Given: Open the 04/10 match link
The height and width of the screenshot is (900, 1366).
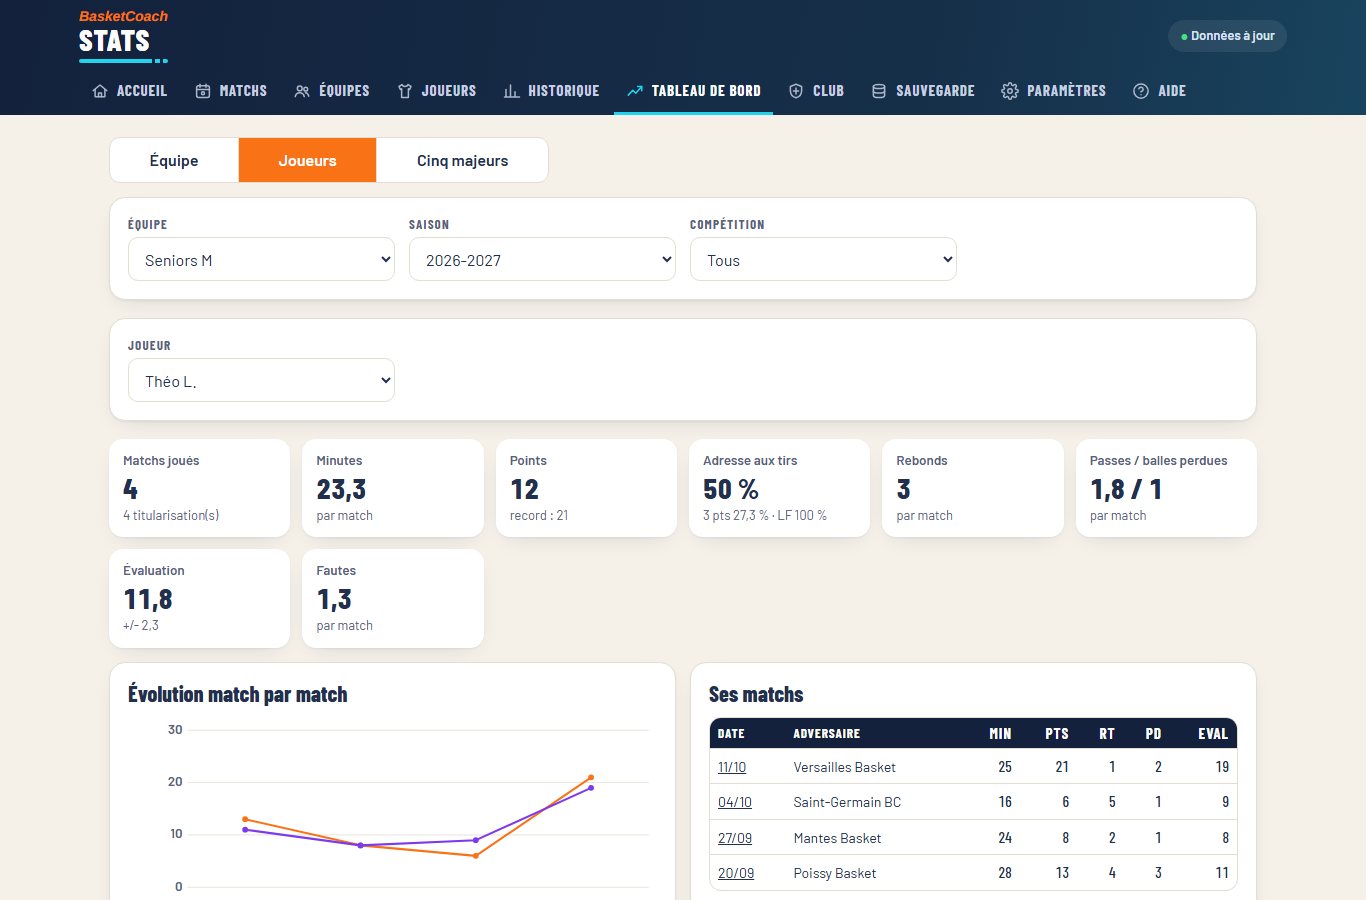Looking at the screenshot, I should (735, 802).
